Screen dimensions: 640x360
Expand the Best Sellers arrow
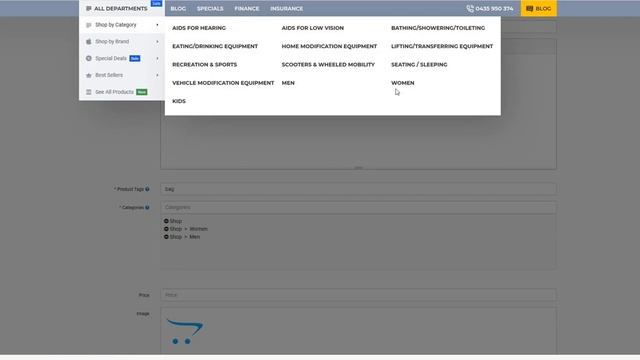(157, 75)
